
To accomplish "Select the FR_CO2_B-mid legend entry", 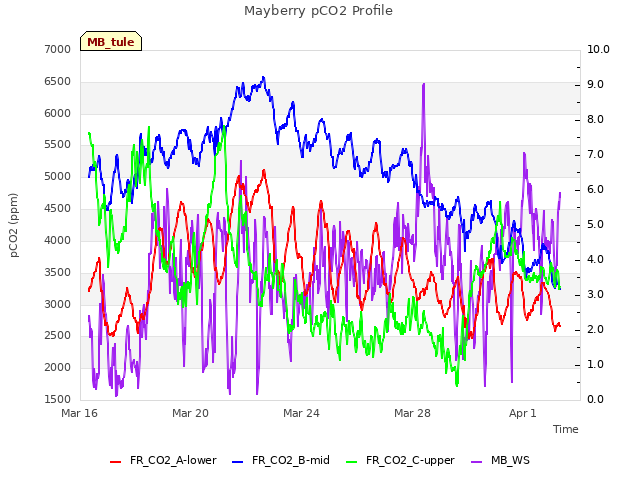I will 281,460.
